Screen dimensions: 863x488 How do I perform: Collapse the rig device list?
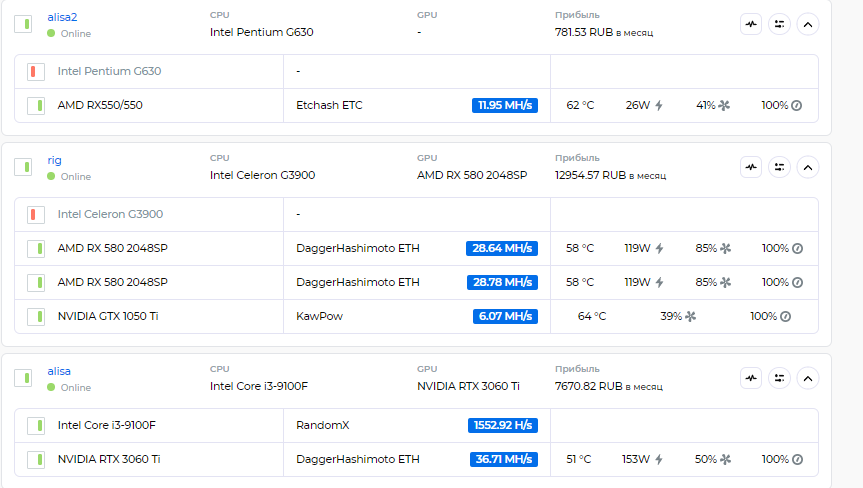tap(807, 167)
